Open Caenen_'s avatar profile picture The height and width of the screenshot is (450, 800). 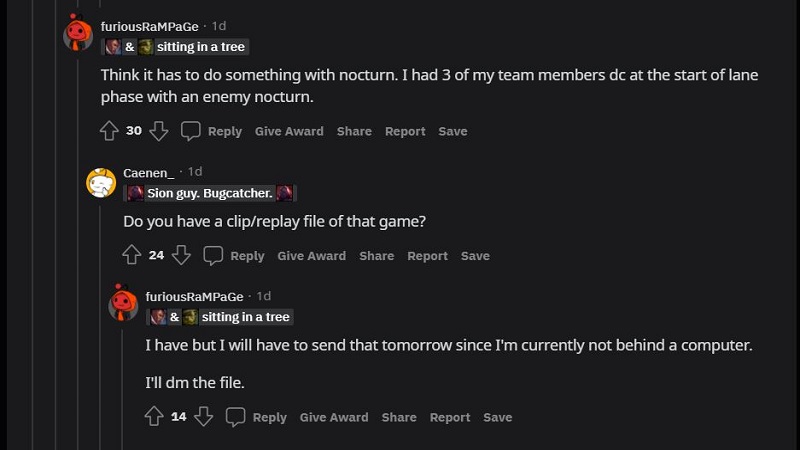(x=101, y=183)
